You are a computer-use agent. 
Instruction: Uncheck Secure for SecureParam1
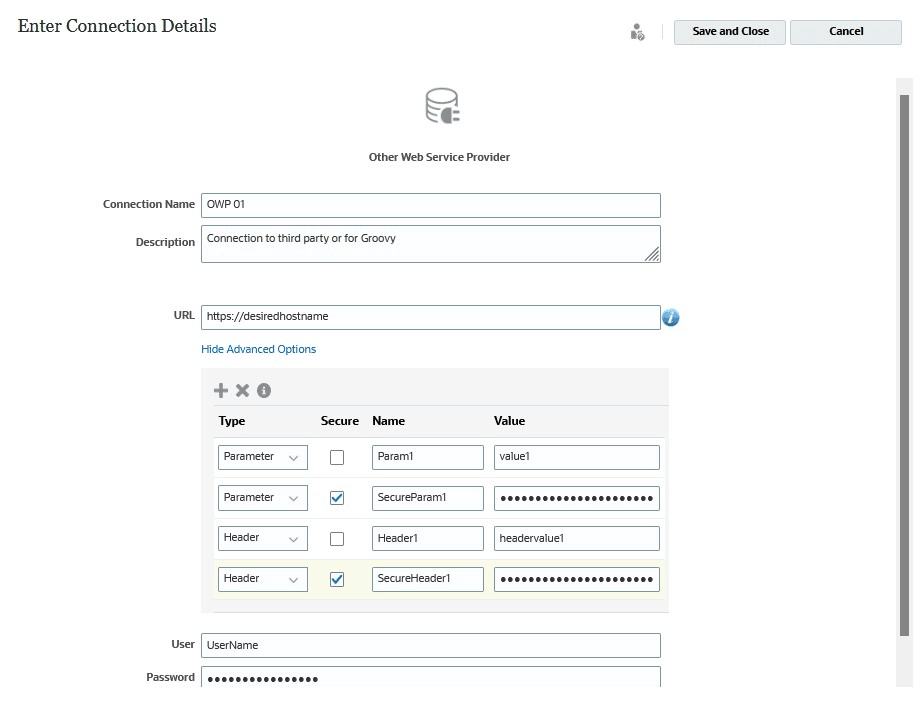point(335,497)
